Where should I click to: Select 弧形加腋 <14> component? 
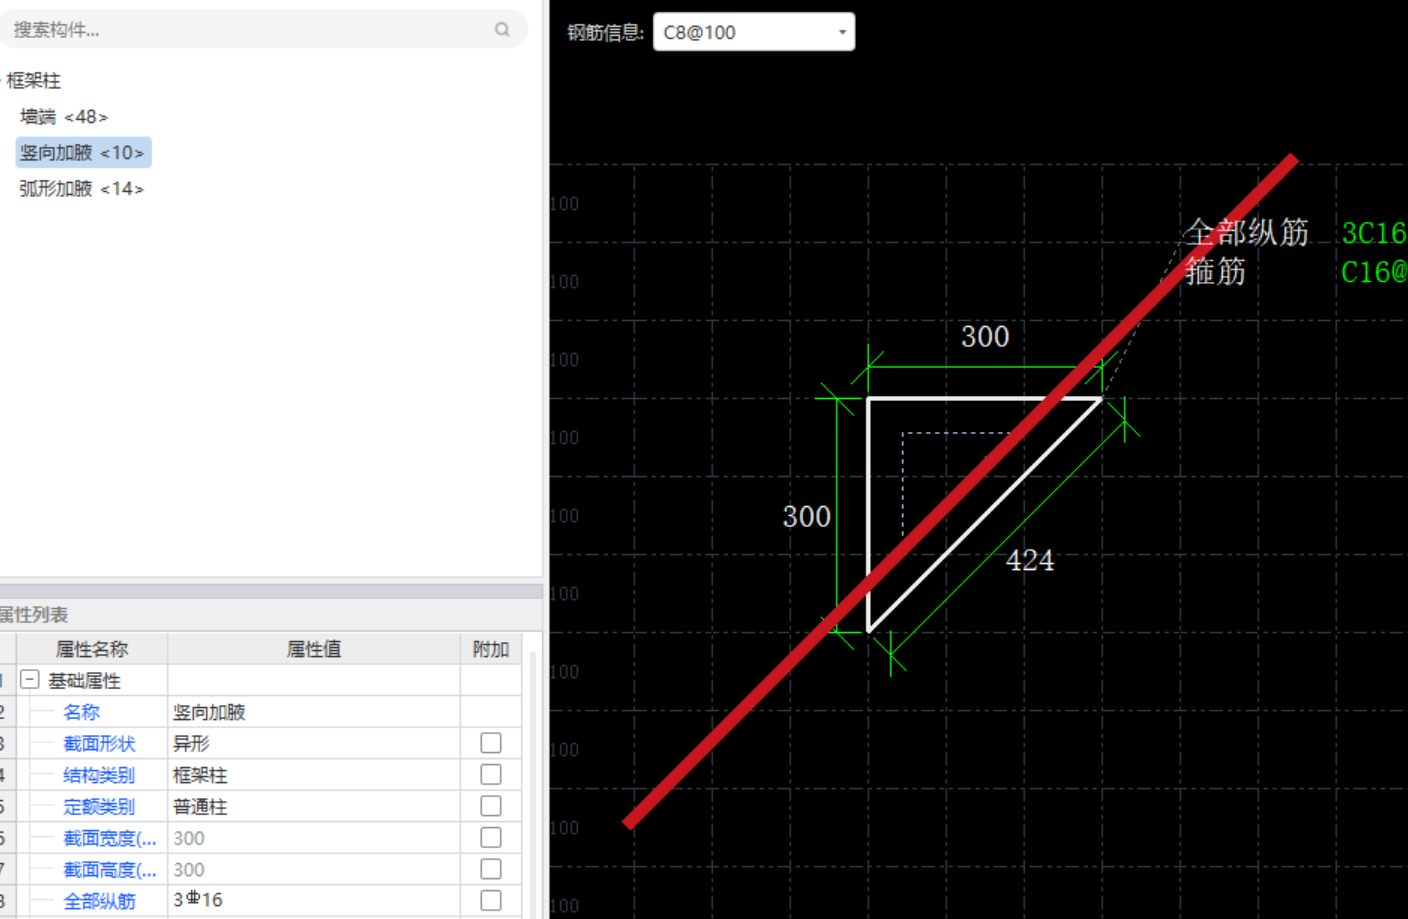point(82,189)
